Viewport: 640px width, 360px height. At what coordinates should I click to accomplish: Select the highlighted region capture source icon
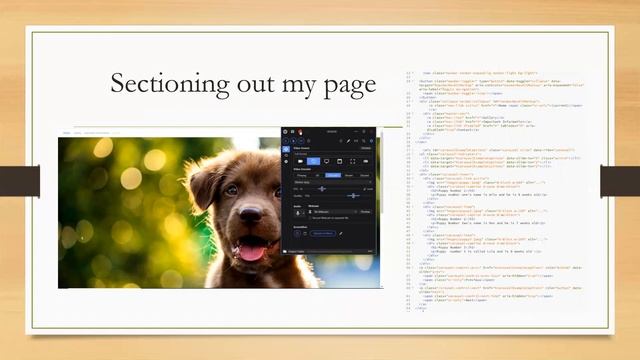(313, 161)
